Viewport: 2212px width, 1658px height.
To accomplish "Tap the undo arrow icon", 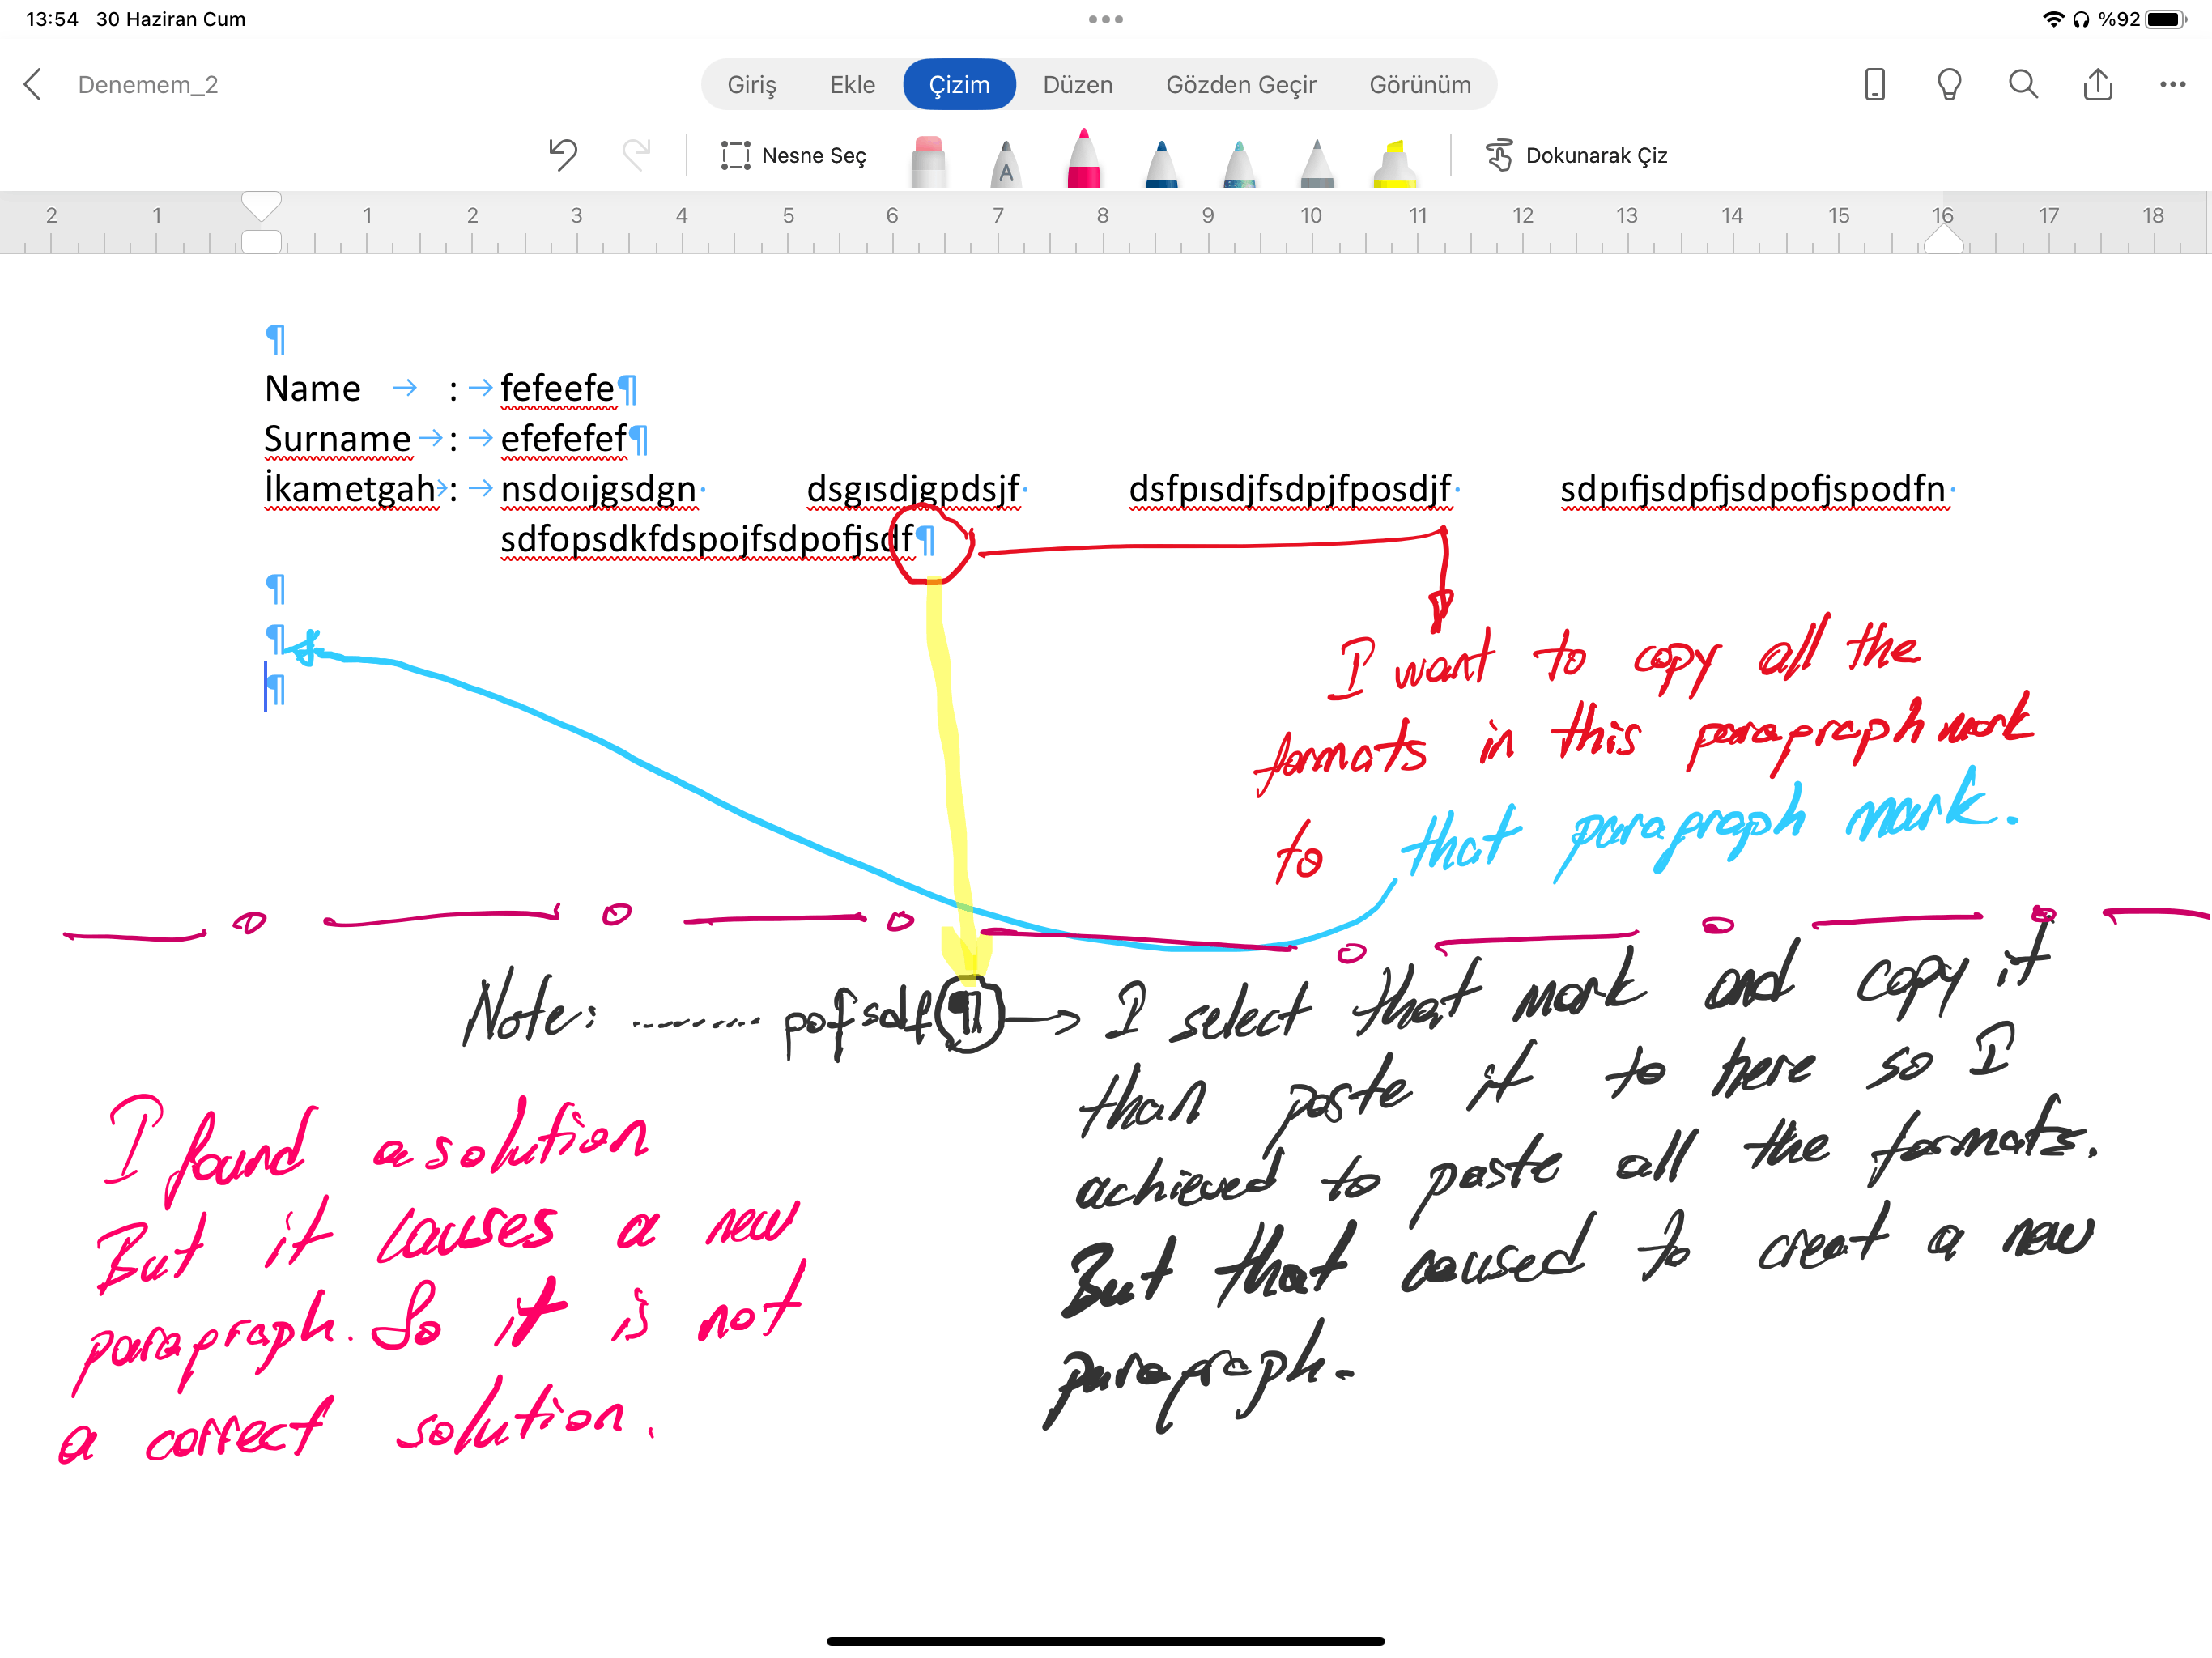I will pos(563,155).
